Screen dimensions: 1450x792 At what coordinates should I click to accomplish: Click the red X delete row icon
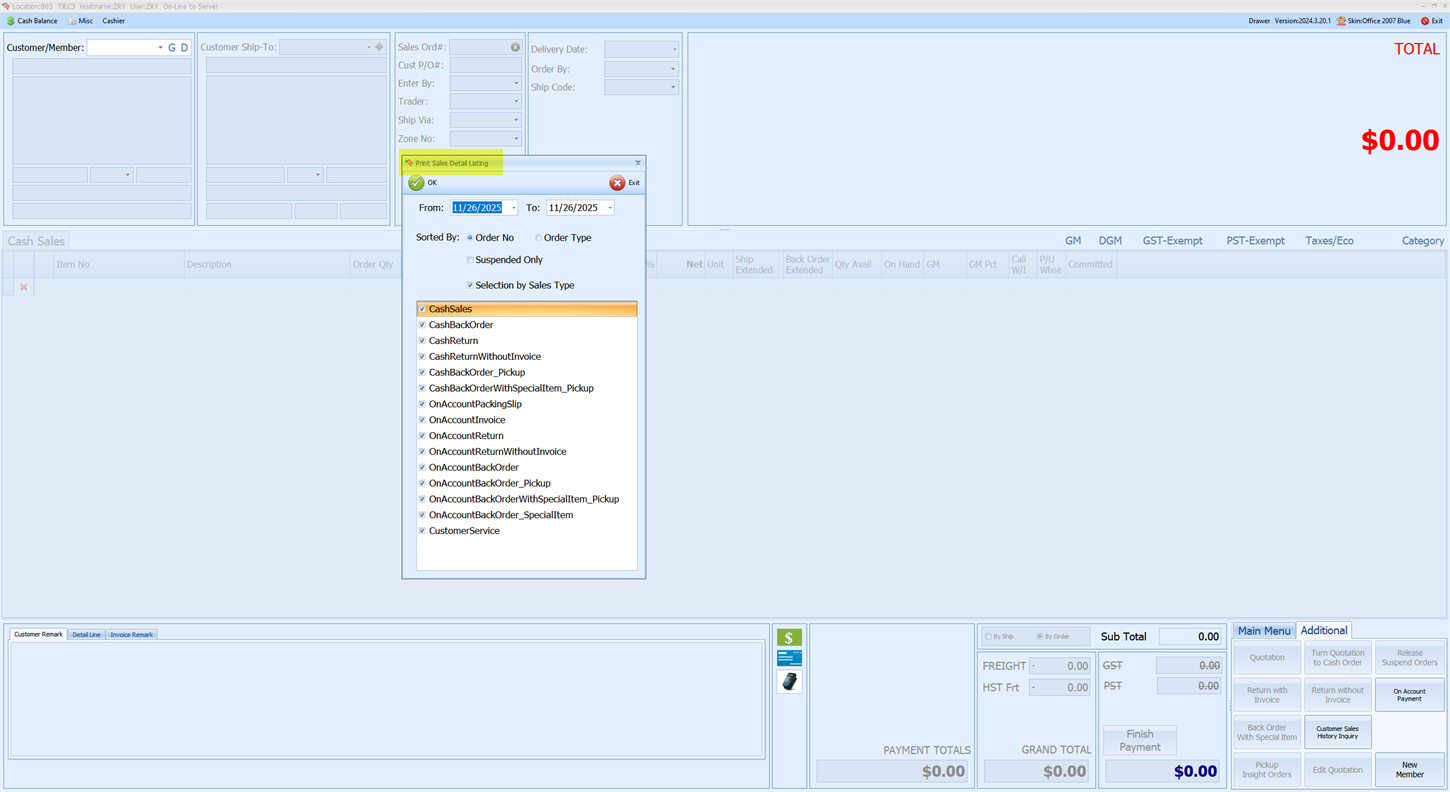[x=24, y=287]
